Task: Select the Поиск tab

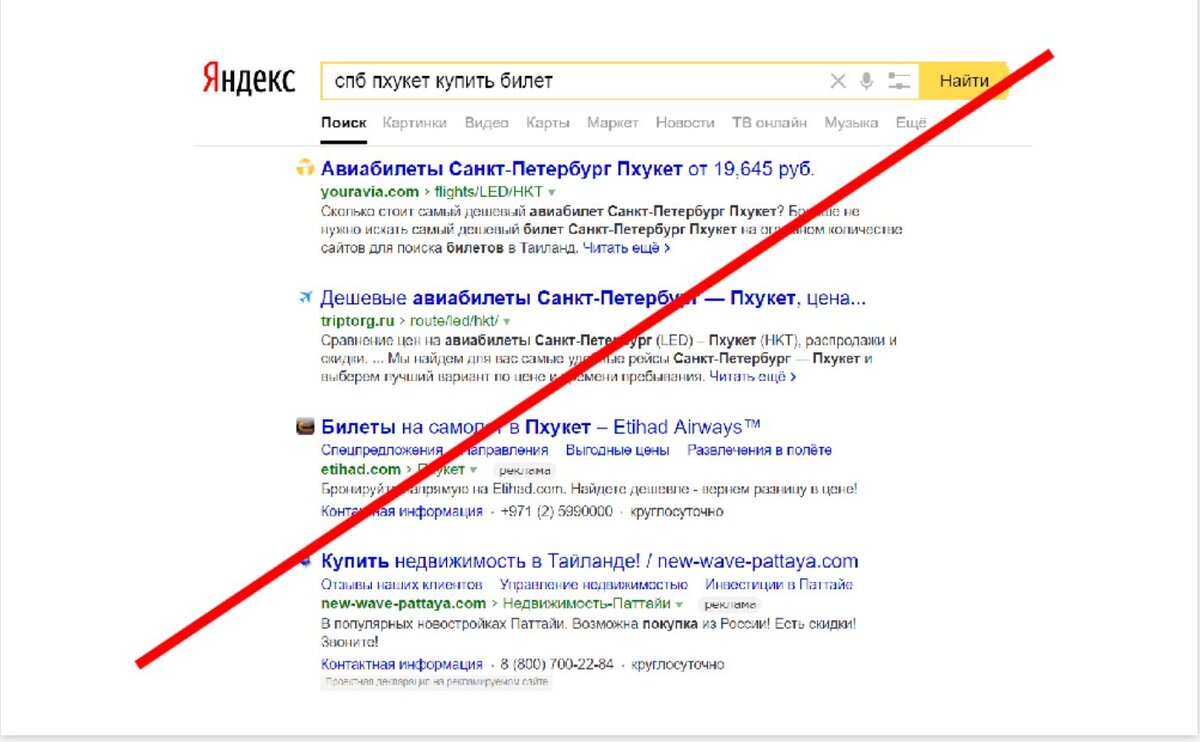Action: pyautogui.click(x=344, y=123)
